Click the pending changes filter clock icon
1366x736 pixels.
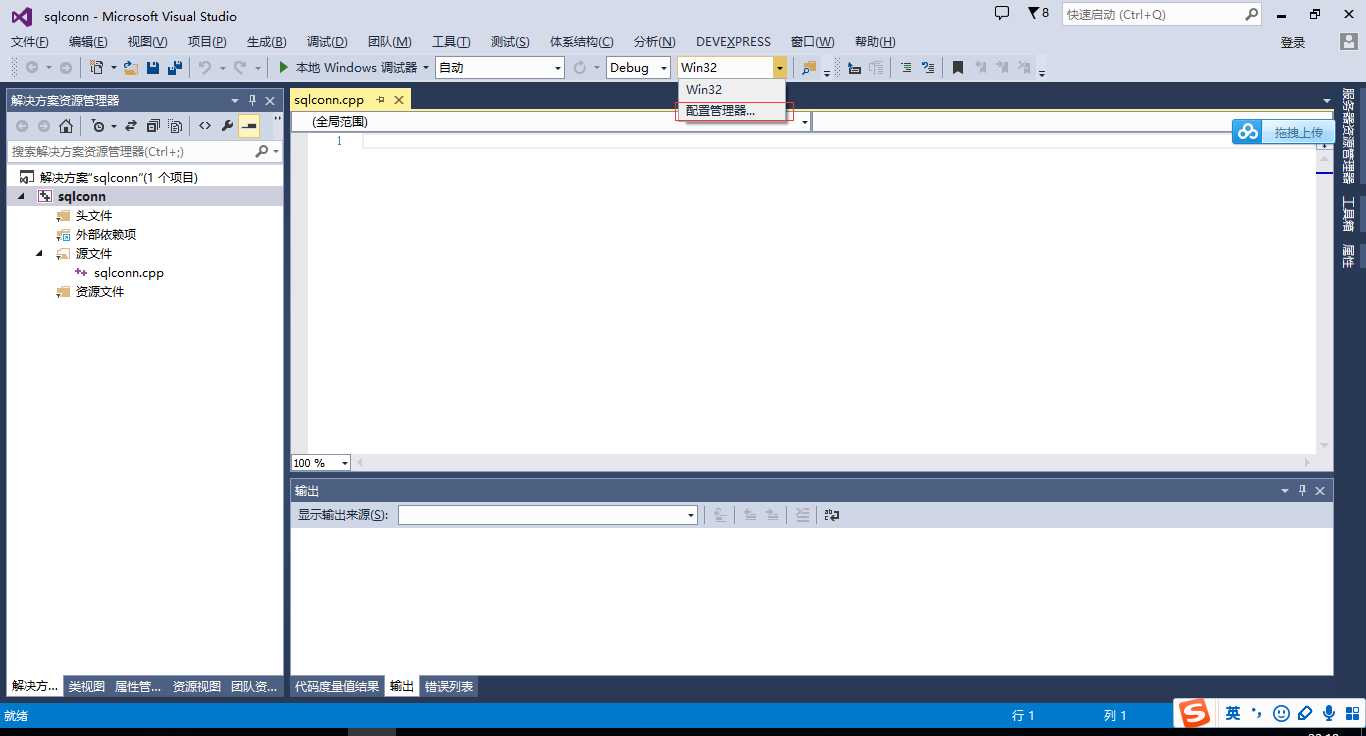point(98,126)
